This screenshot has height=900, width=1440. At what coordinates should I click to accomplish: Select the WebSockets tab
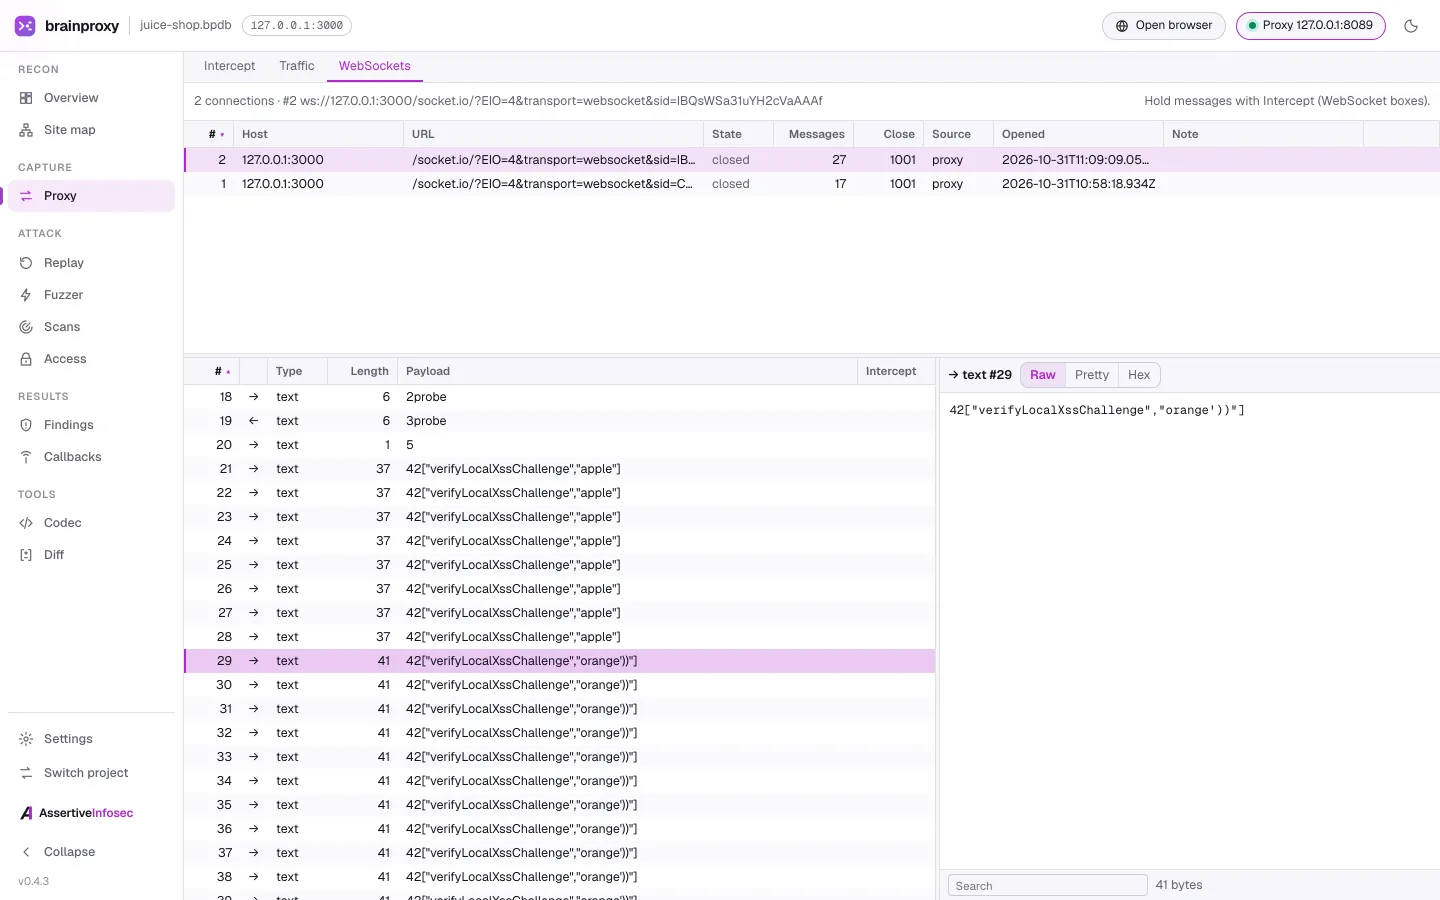(x=375, y=66)
